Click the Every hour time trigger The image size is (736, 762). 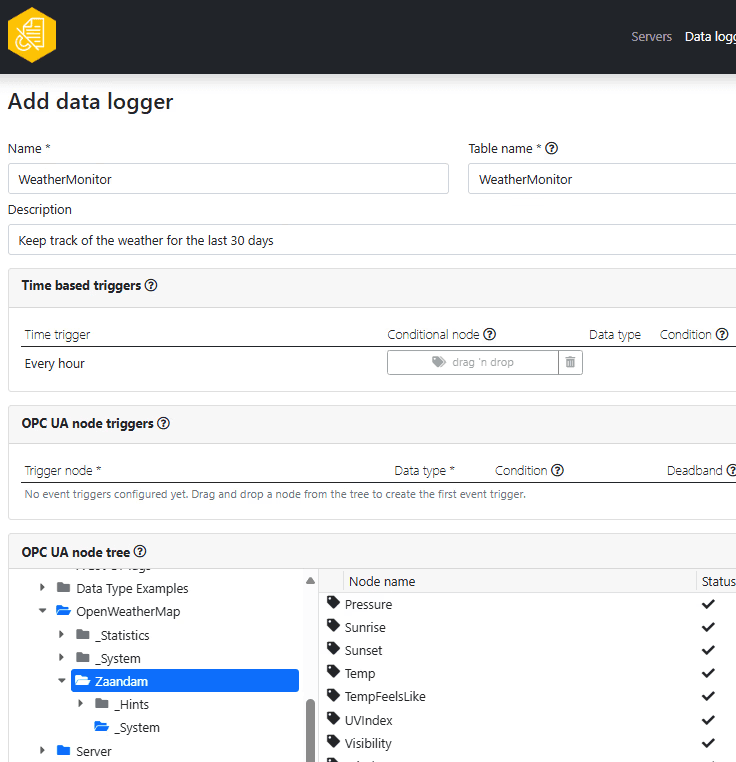[54, 364]
